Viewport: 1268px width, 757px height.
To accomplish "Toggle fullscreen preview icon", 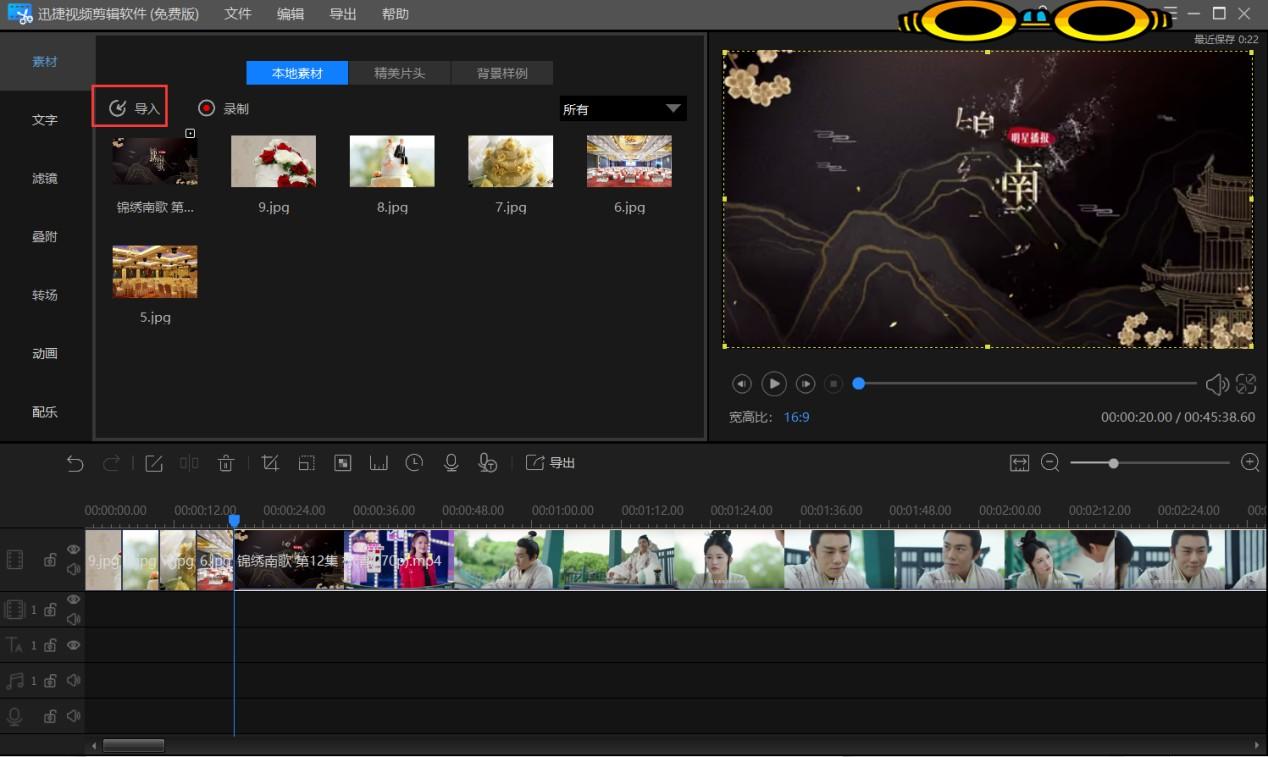I will click(1246, 383).
